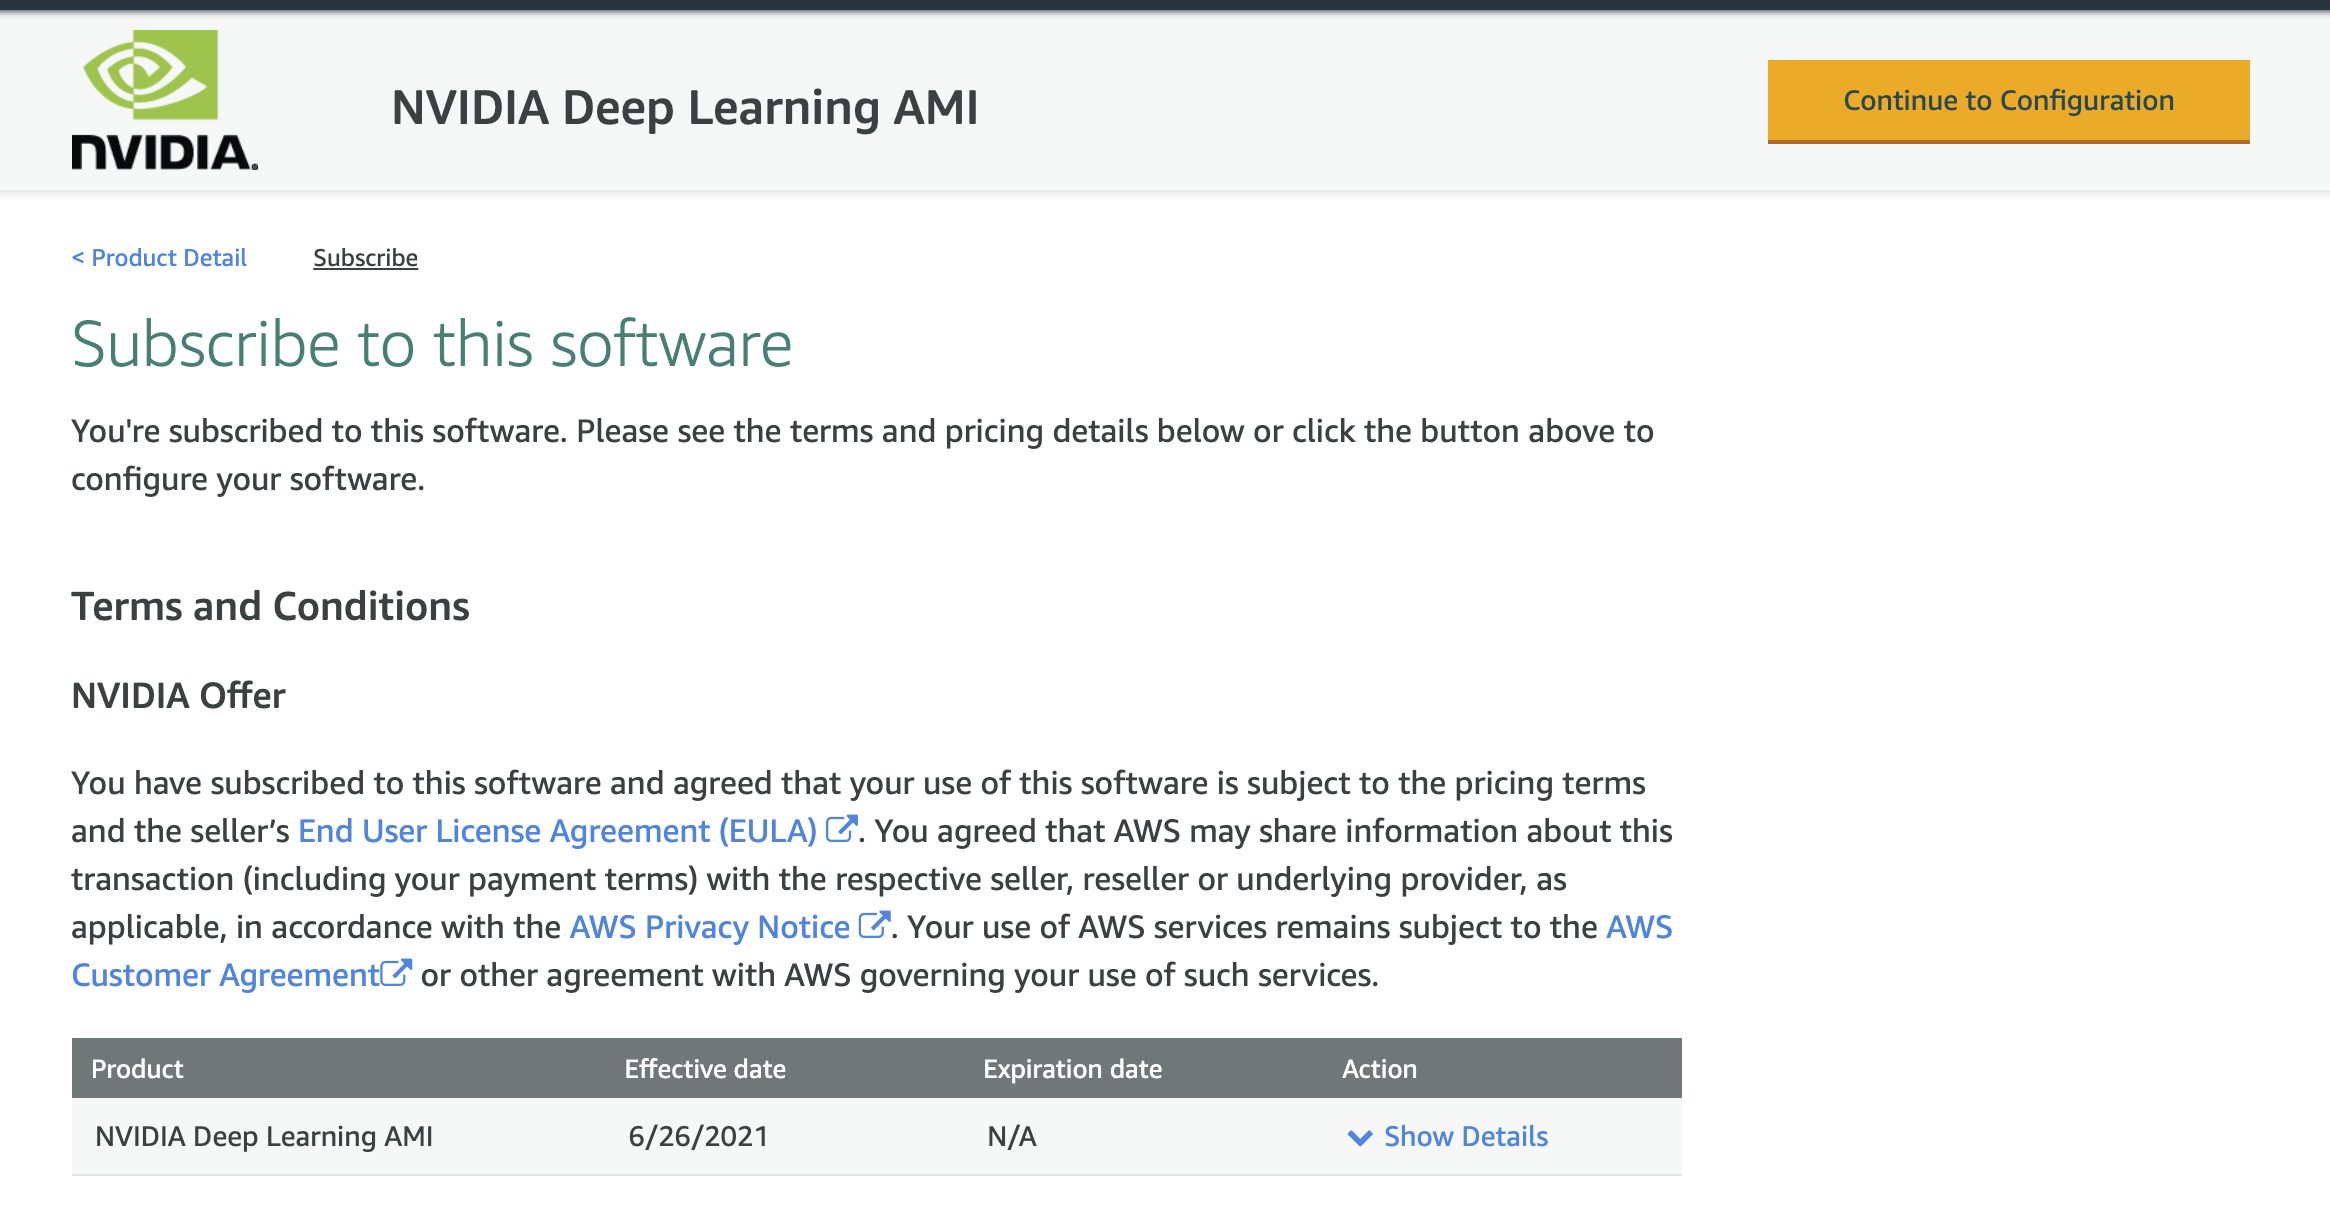Click the external-link icon after Customer Agreement
The height and width of the screenshot is (1220, 2330).
[x=397, y=973]
